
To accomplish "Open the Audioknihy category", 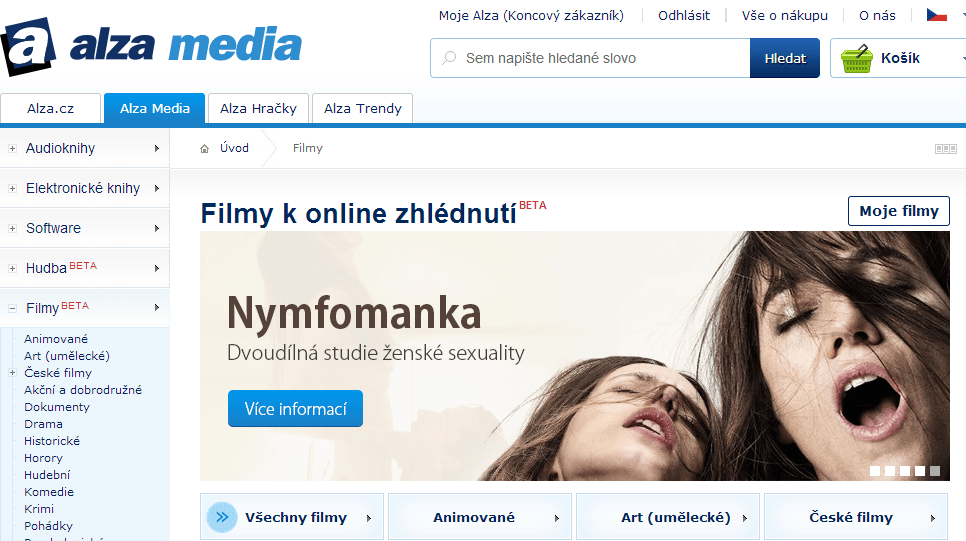I will (60, 148).
